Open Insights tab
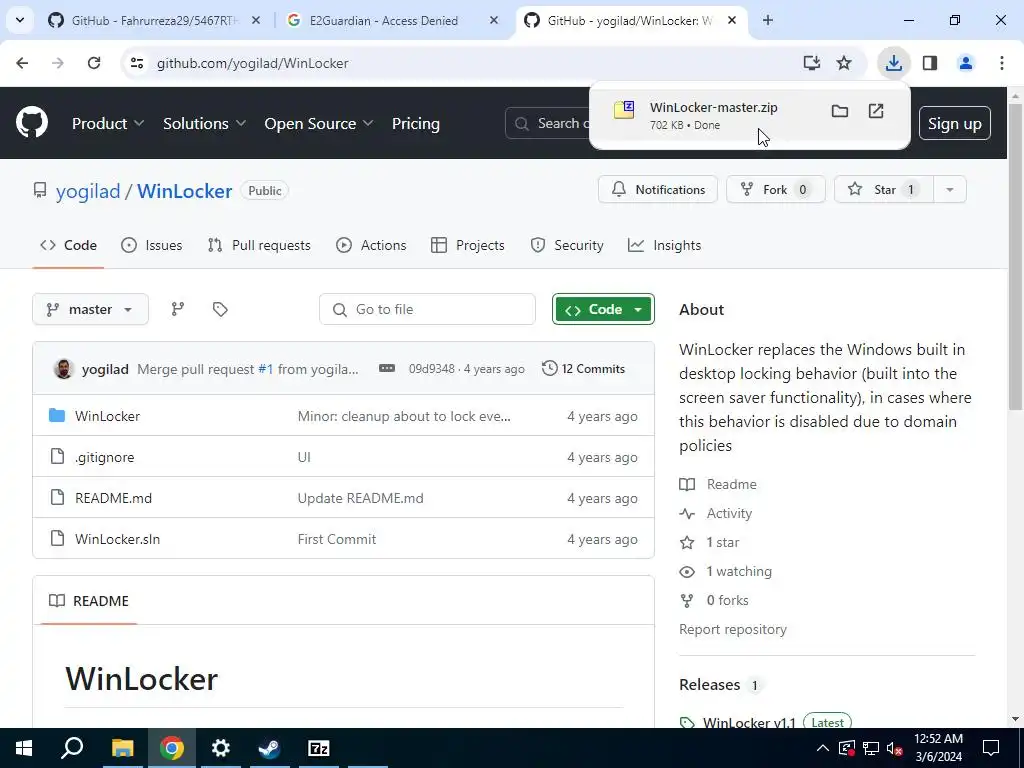Image resolution: width=1024 pixels, height=768 pixels. [664, 245]
